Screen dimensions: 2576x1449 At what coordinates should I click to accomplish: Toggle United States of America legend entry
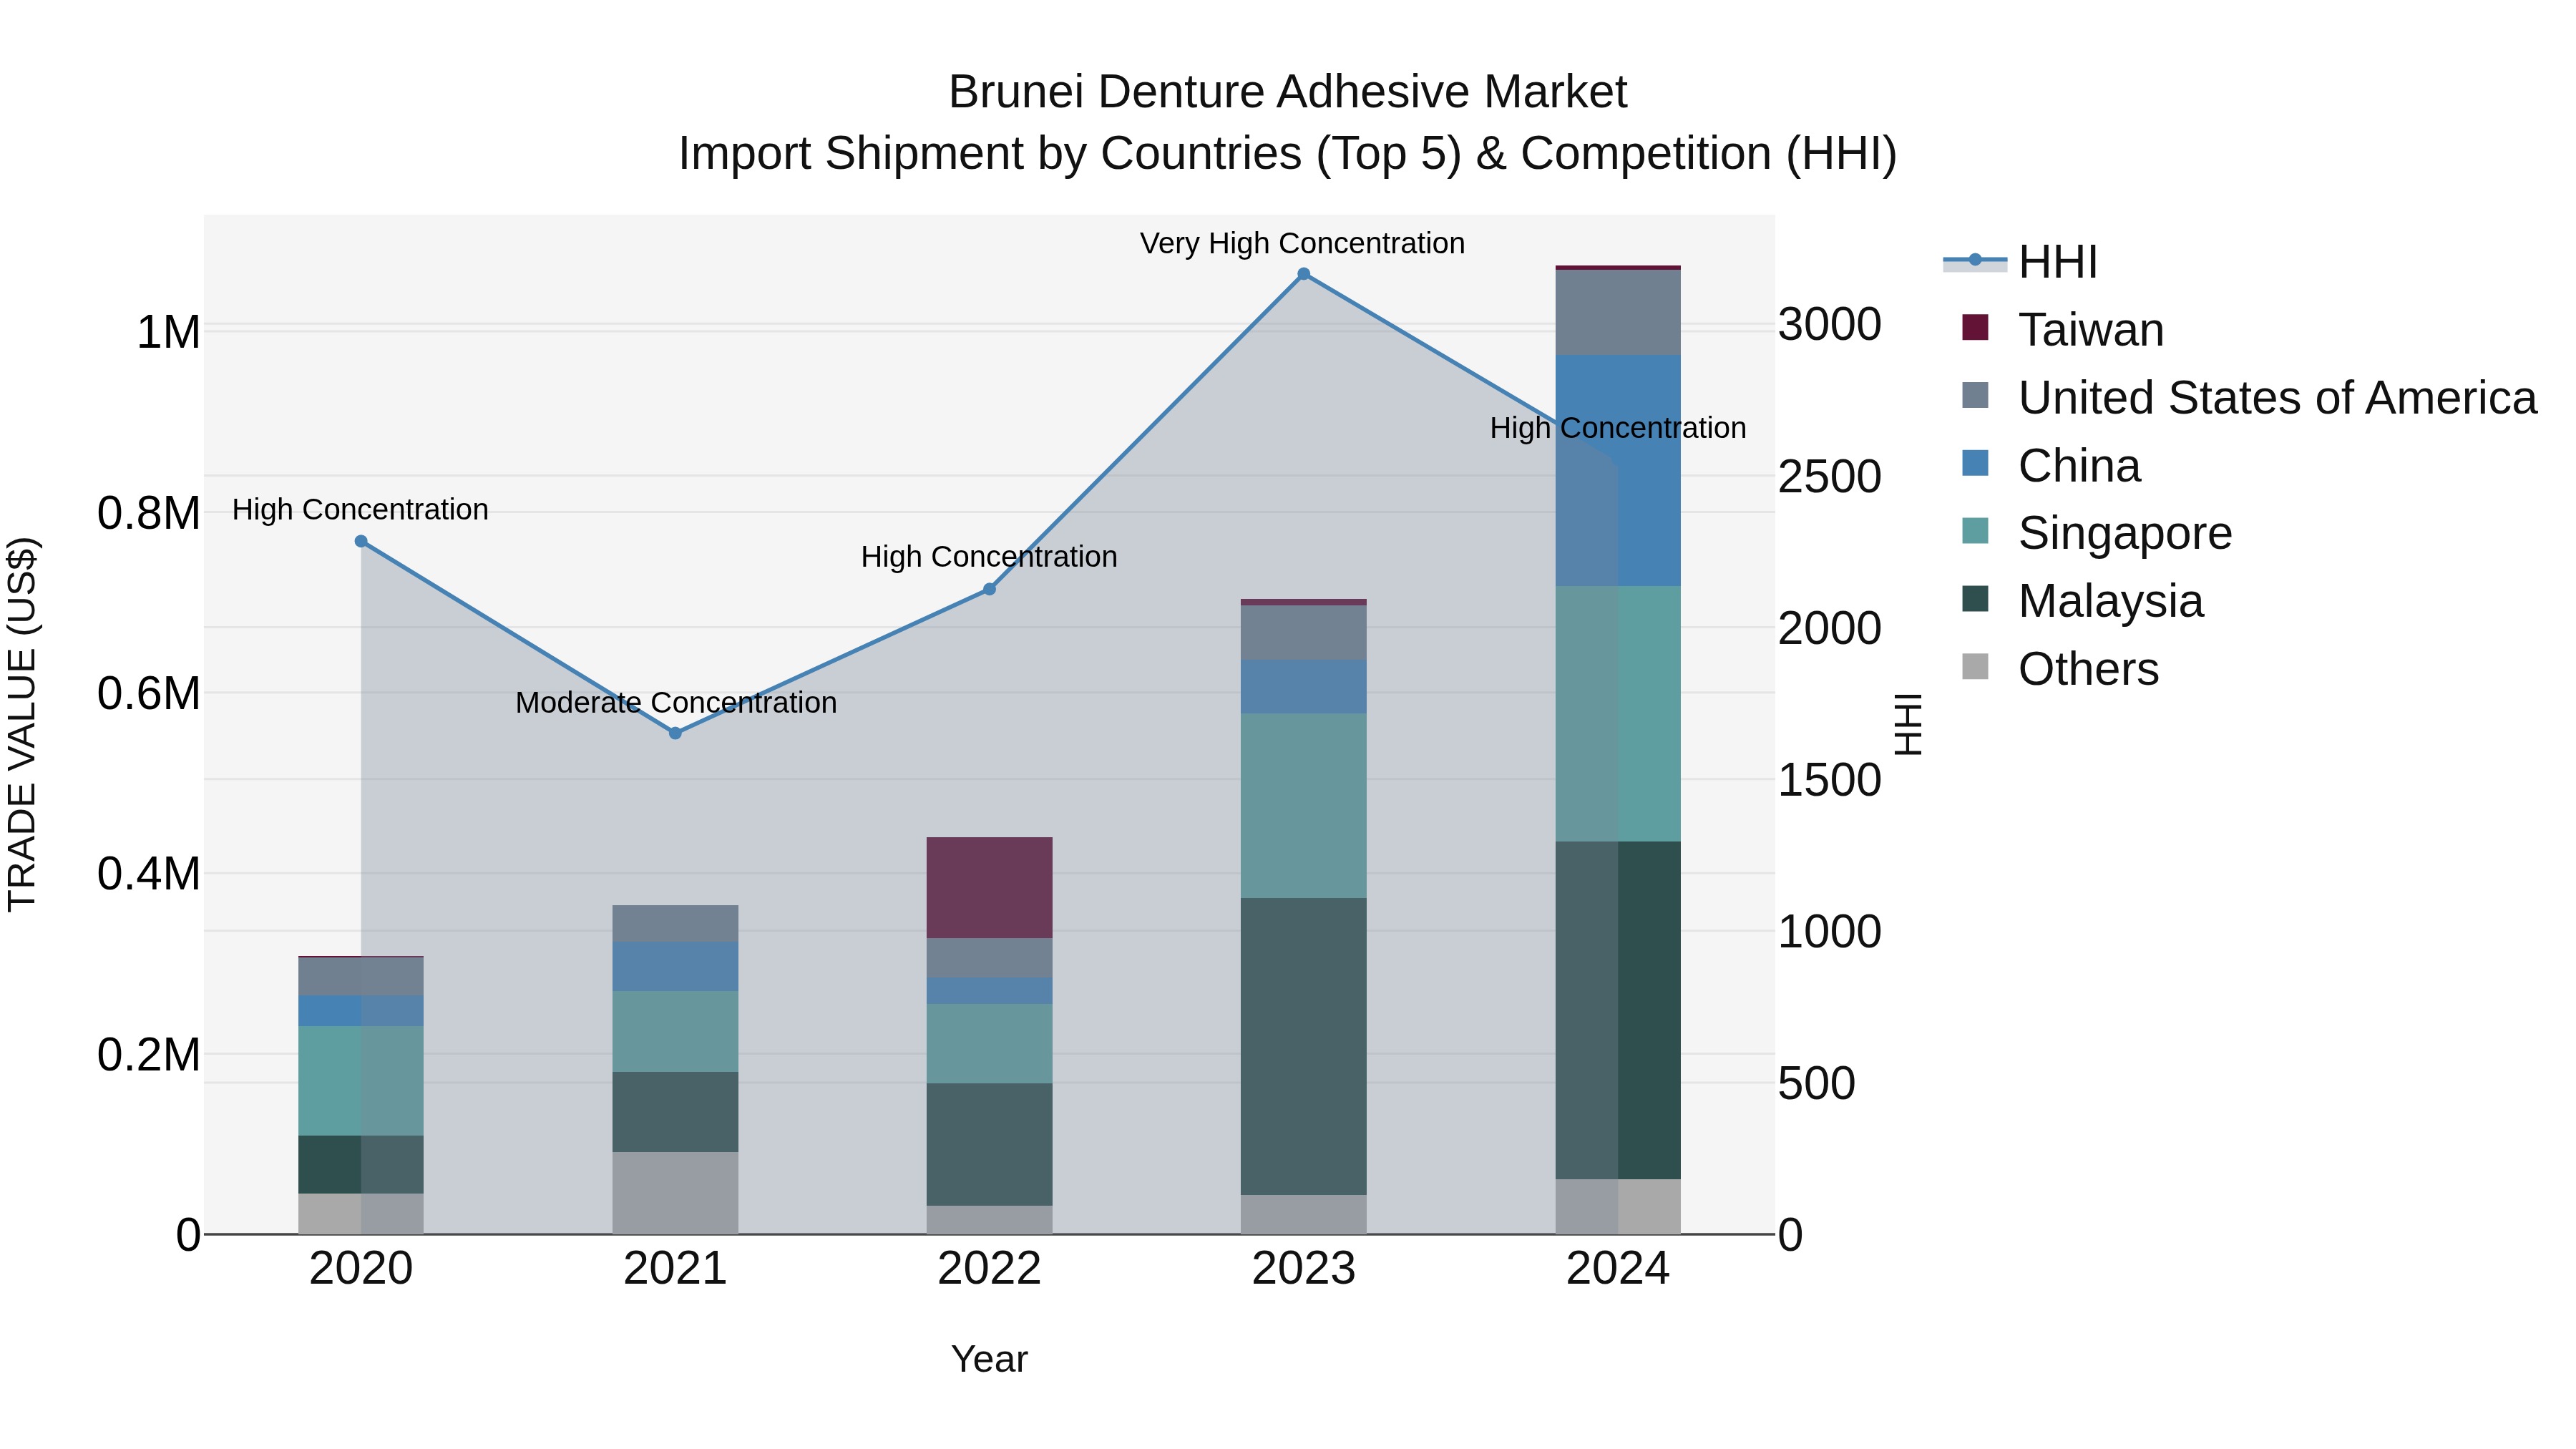(x=2249, y=397)
